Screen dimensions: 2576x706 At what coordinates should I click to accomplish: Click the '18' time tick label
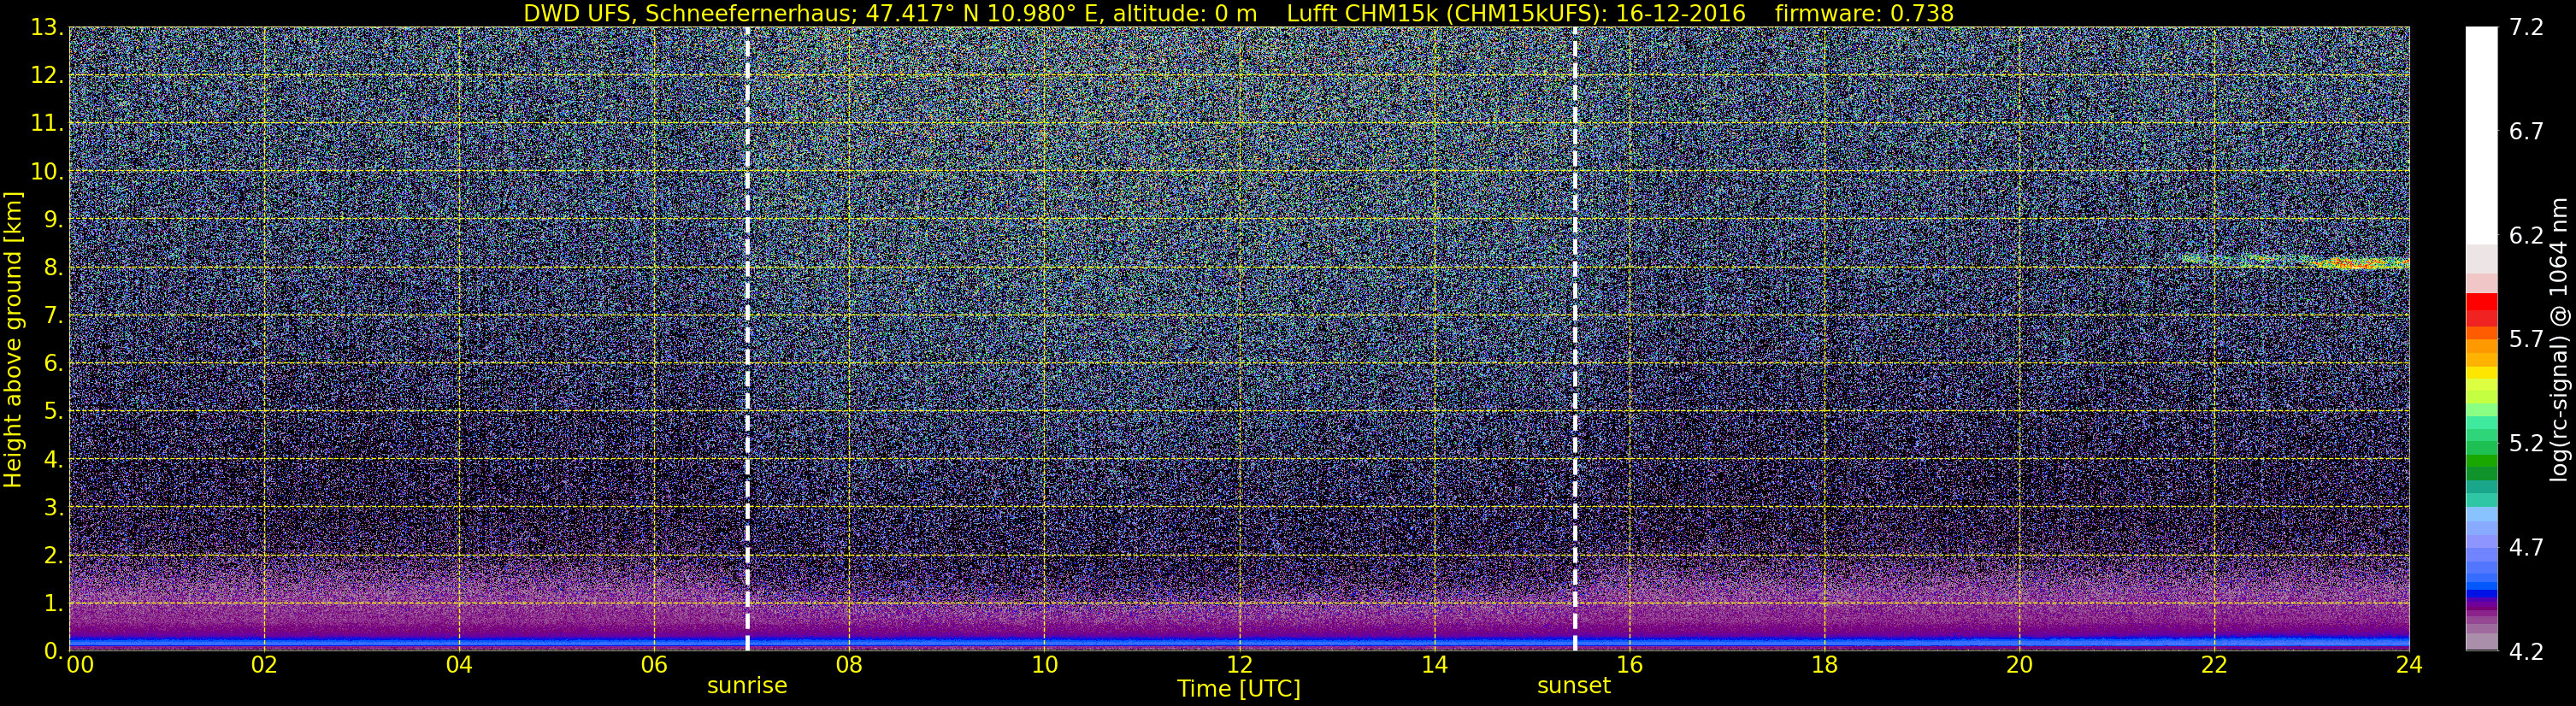[1824, 665]
